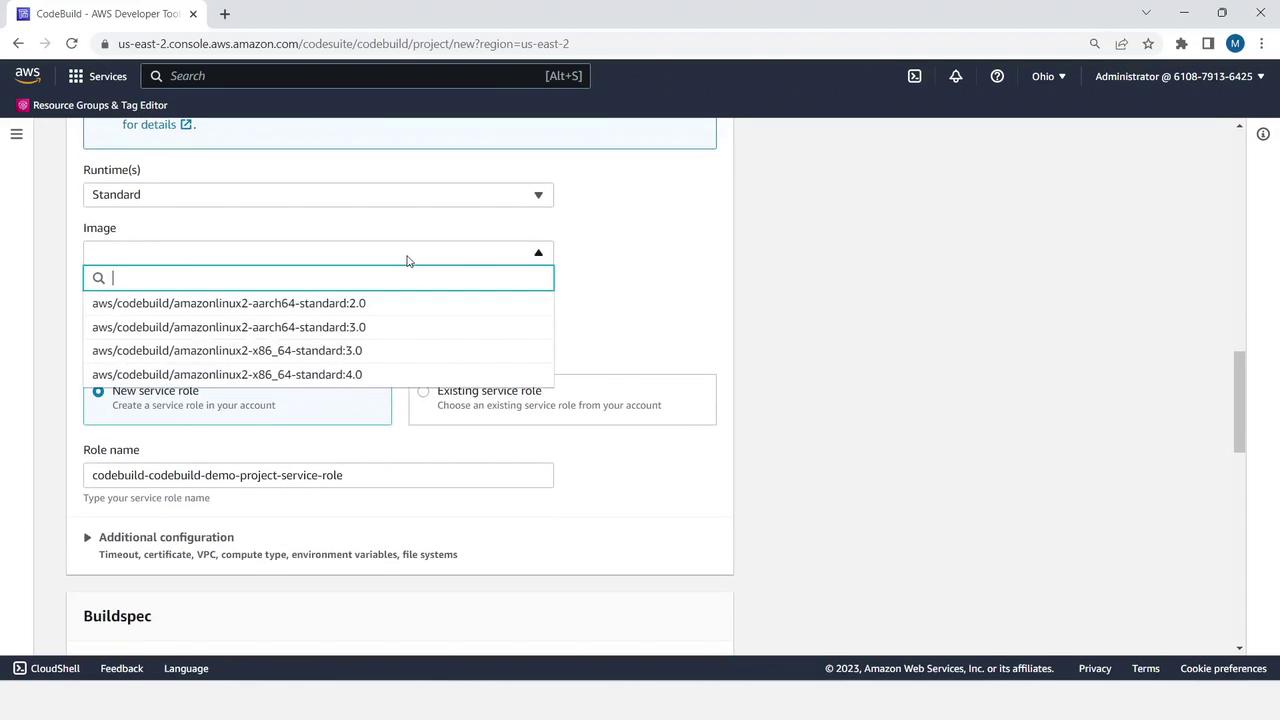Open the notifications bell

956,76
